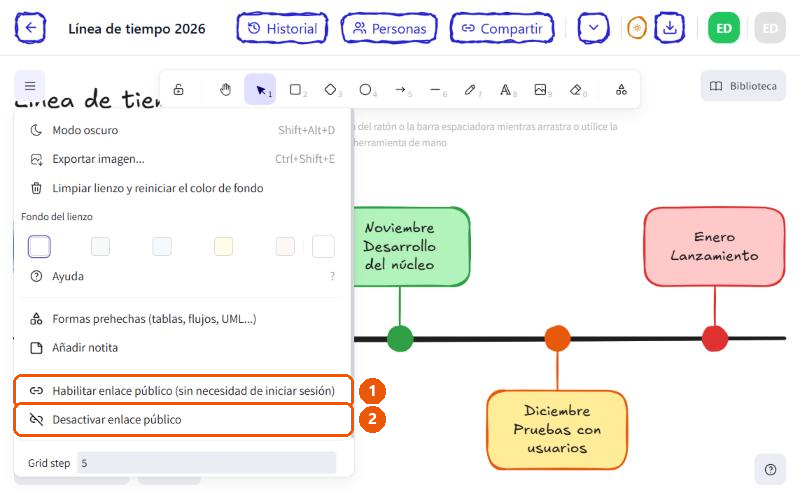800x499 pixels.
Task: Open Ayuda from the menu
Action: (183, 277)
